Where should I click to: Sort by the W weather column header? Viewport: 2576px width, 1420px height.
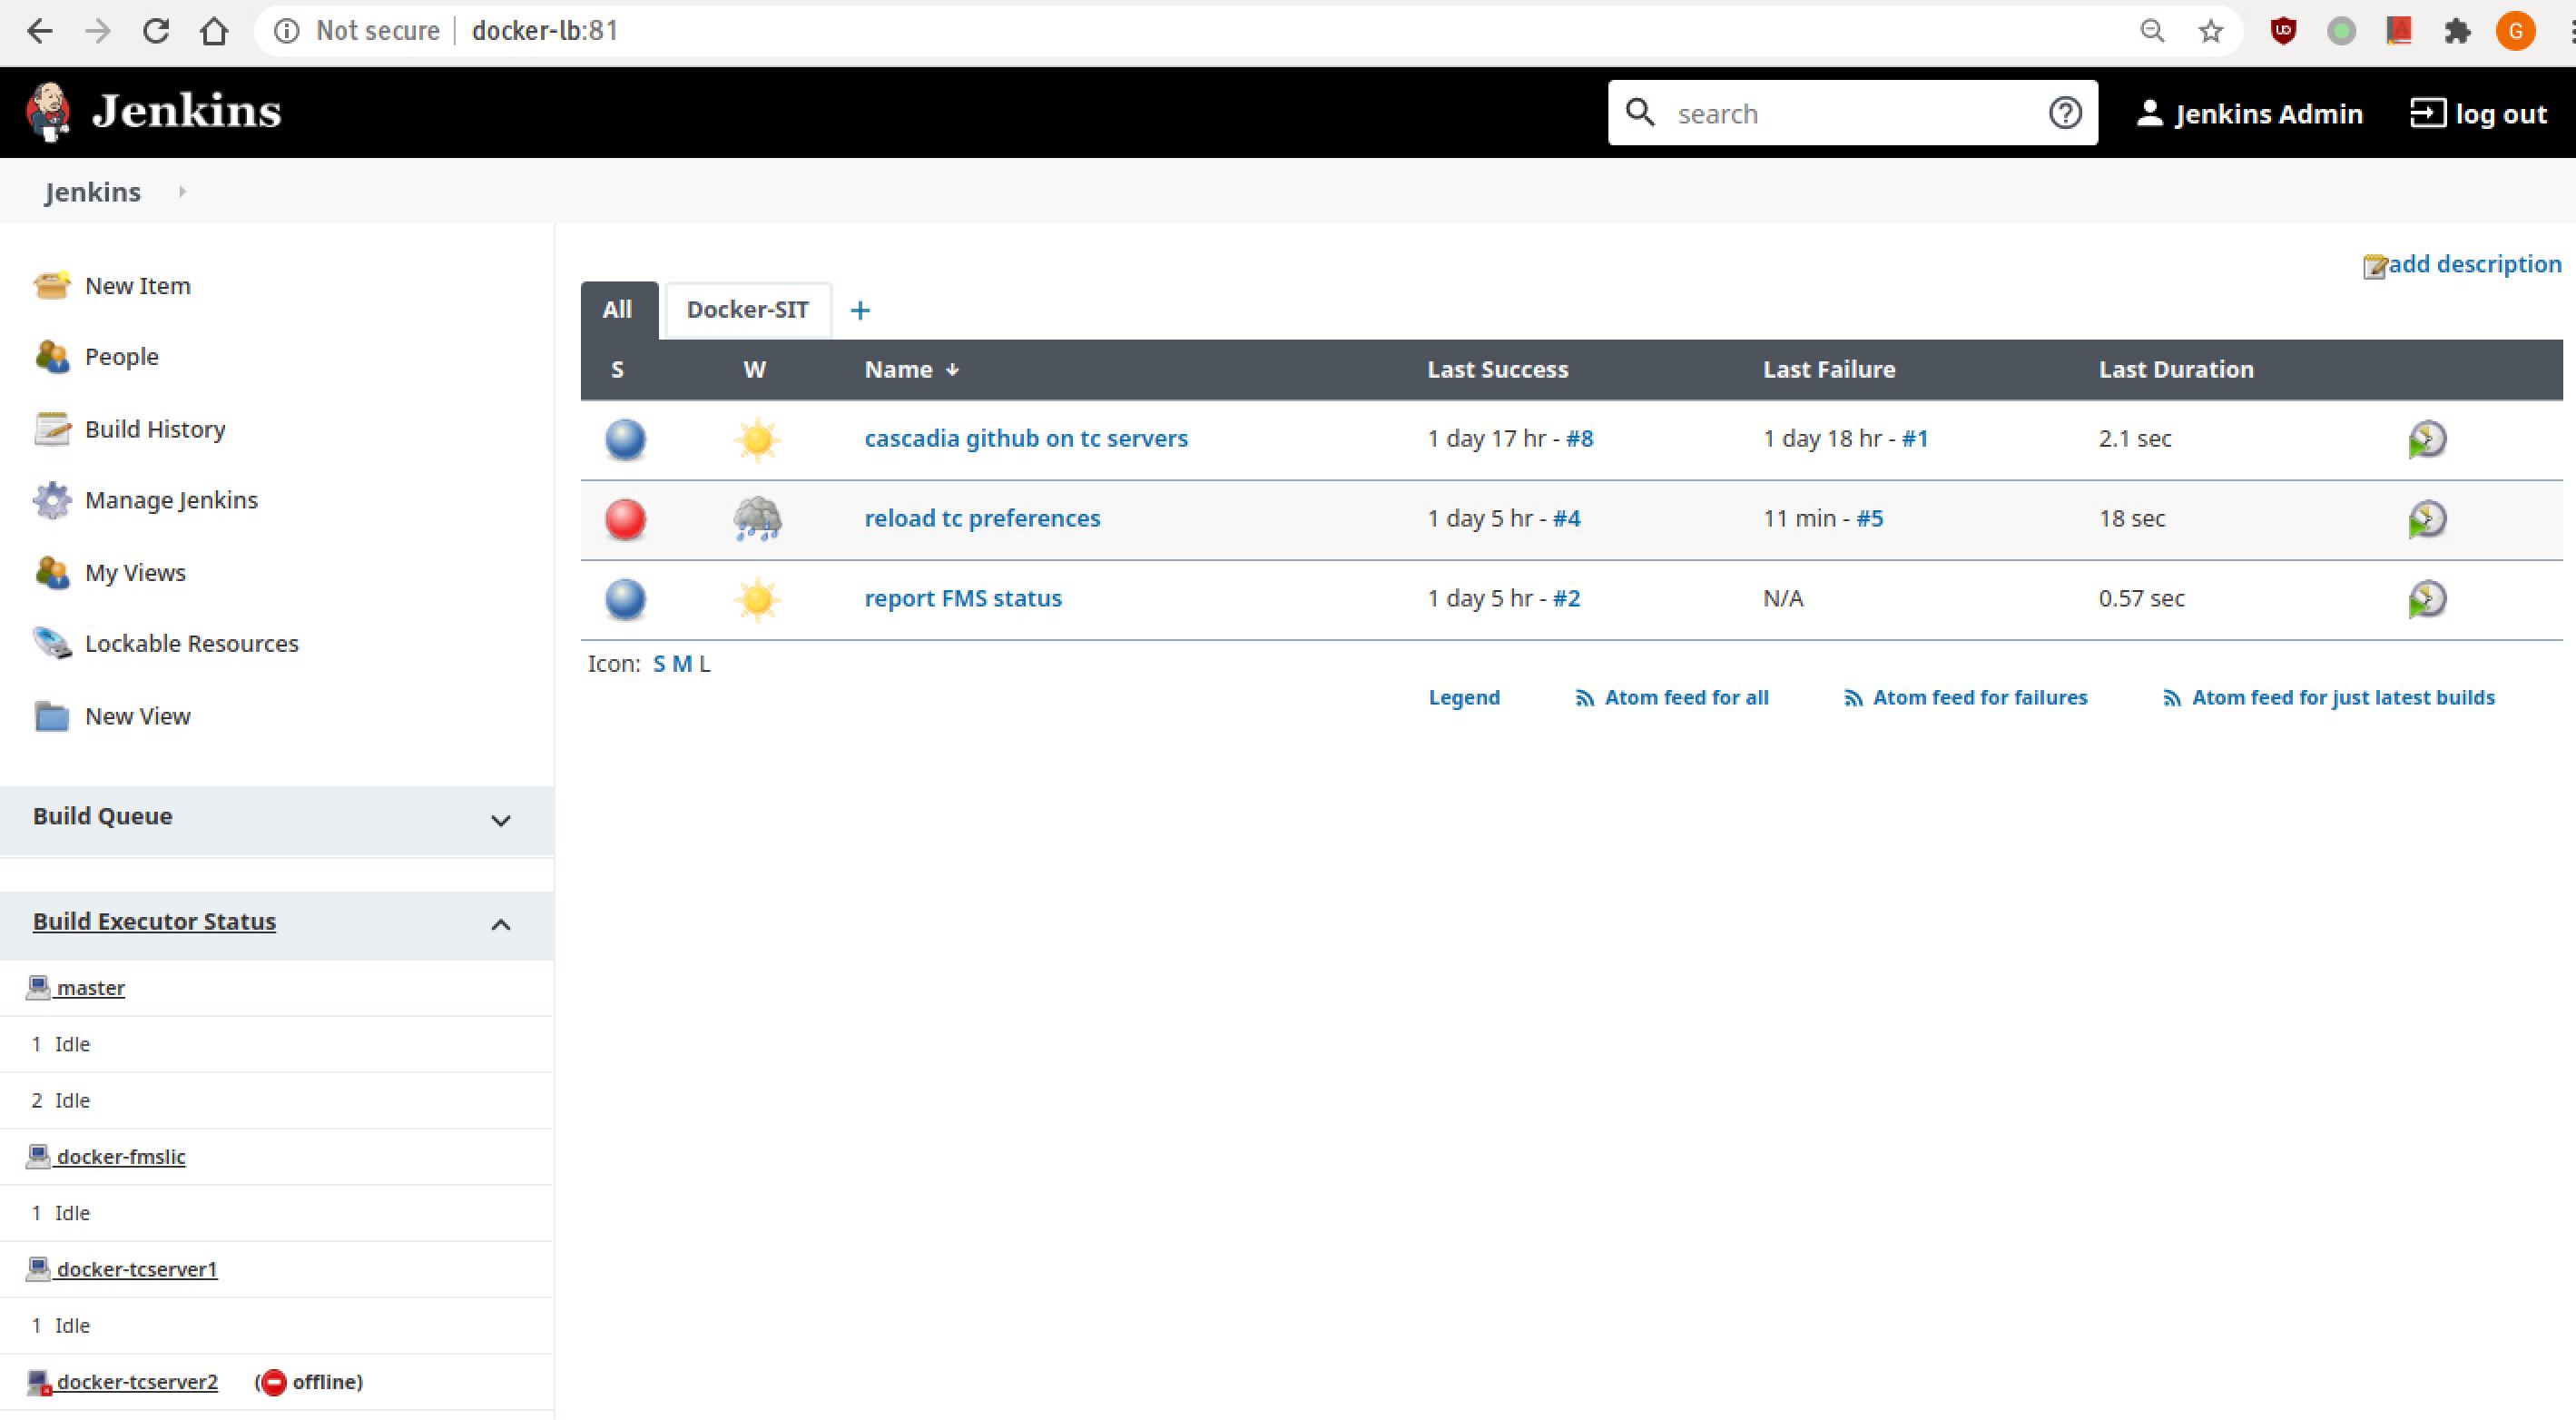755,370
